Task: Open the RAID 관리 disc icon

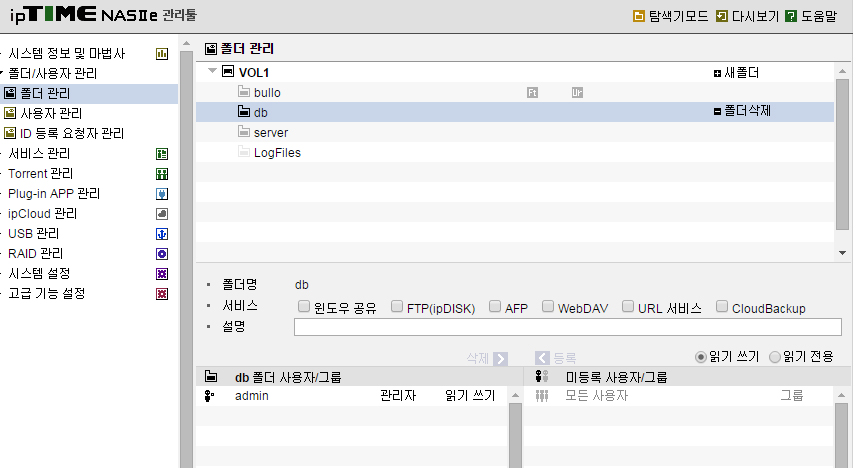Action: 162,254
